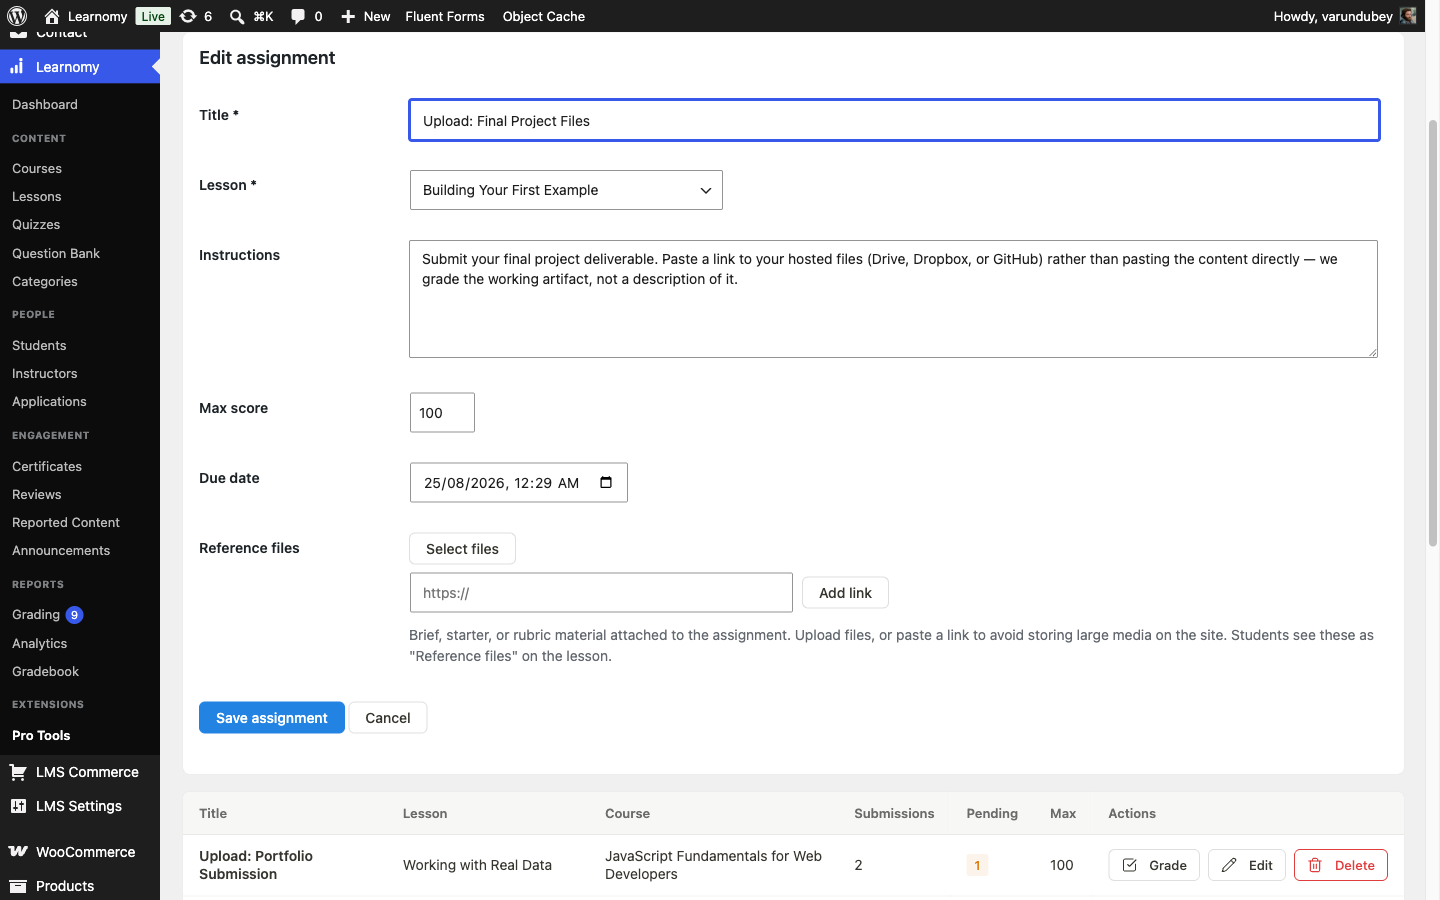The image size is (1440, 900).
Task: Click 'Upload: Portfolio Submission' title cell
Action: [x=256, y=865]
